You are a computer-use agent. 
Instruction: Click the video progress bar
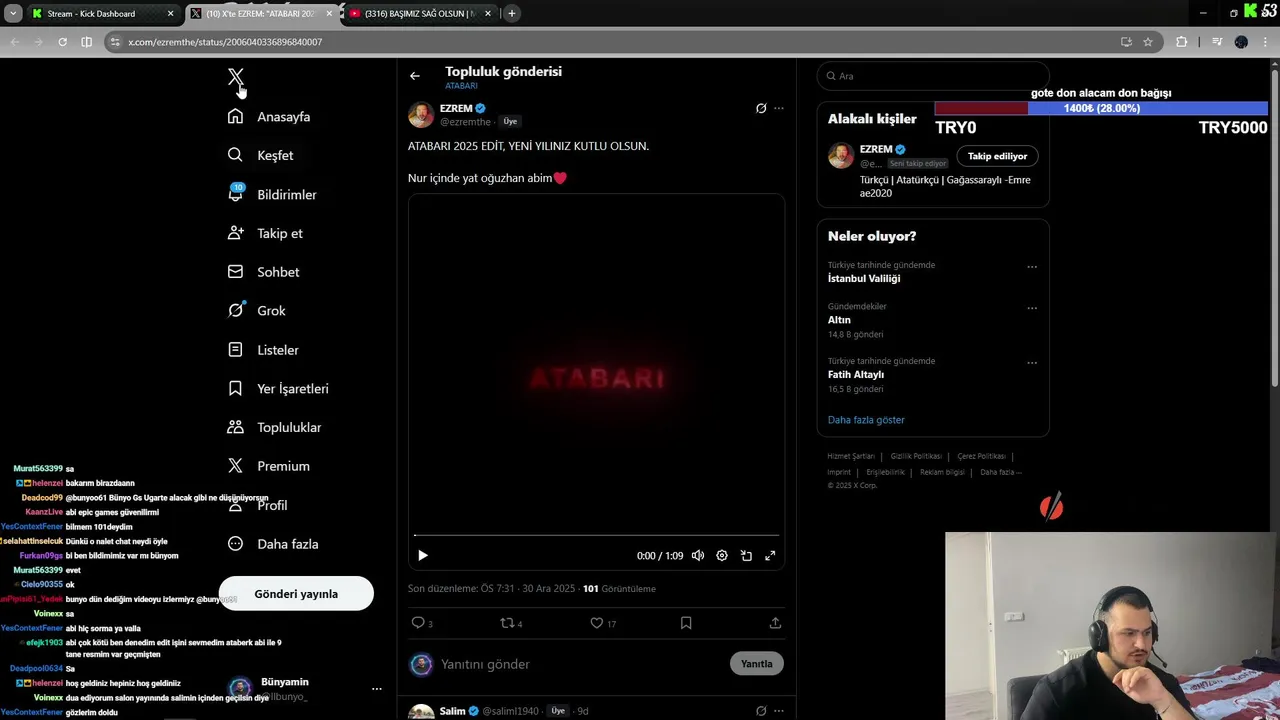596,536
